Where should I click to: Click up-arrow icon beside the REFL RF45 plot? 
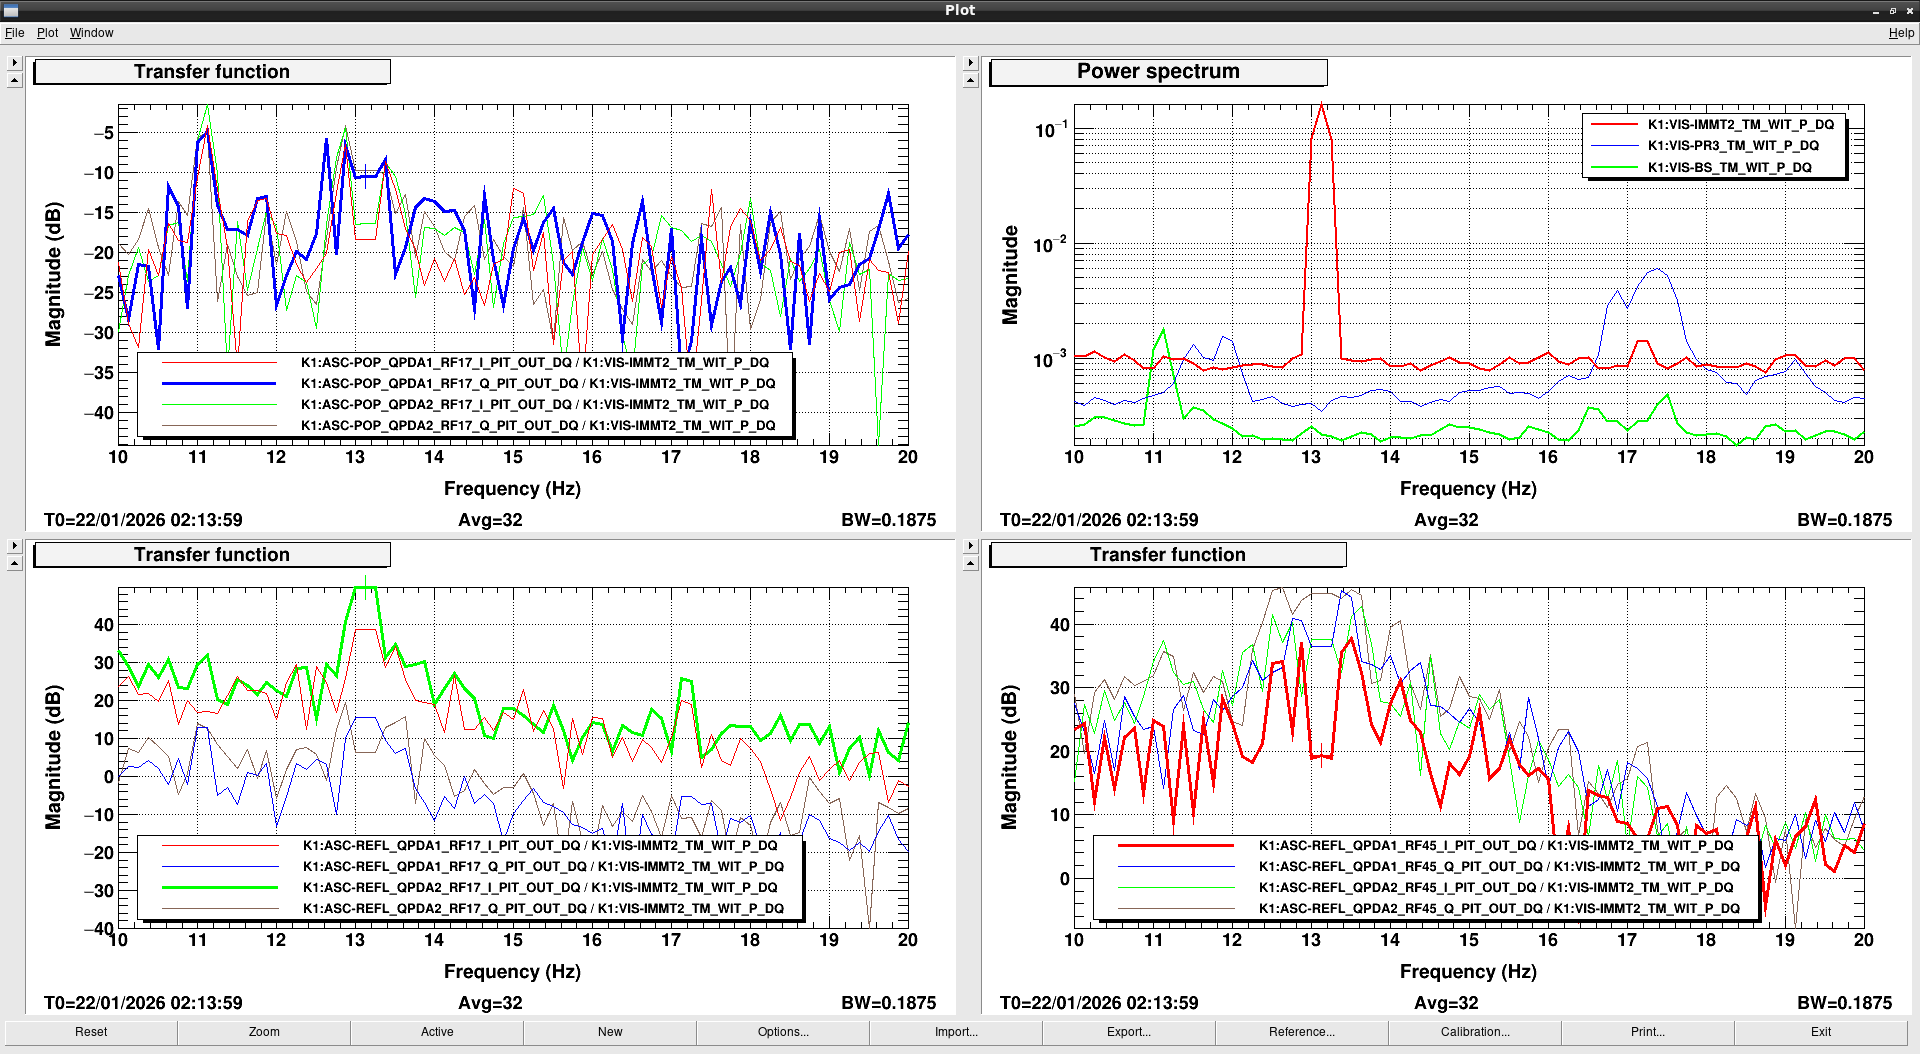coord(970,563)
